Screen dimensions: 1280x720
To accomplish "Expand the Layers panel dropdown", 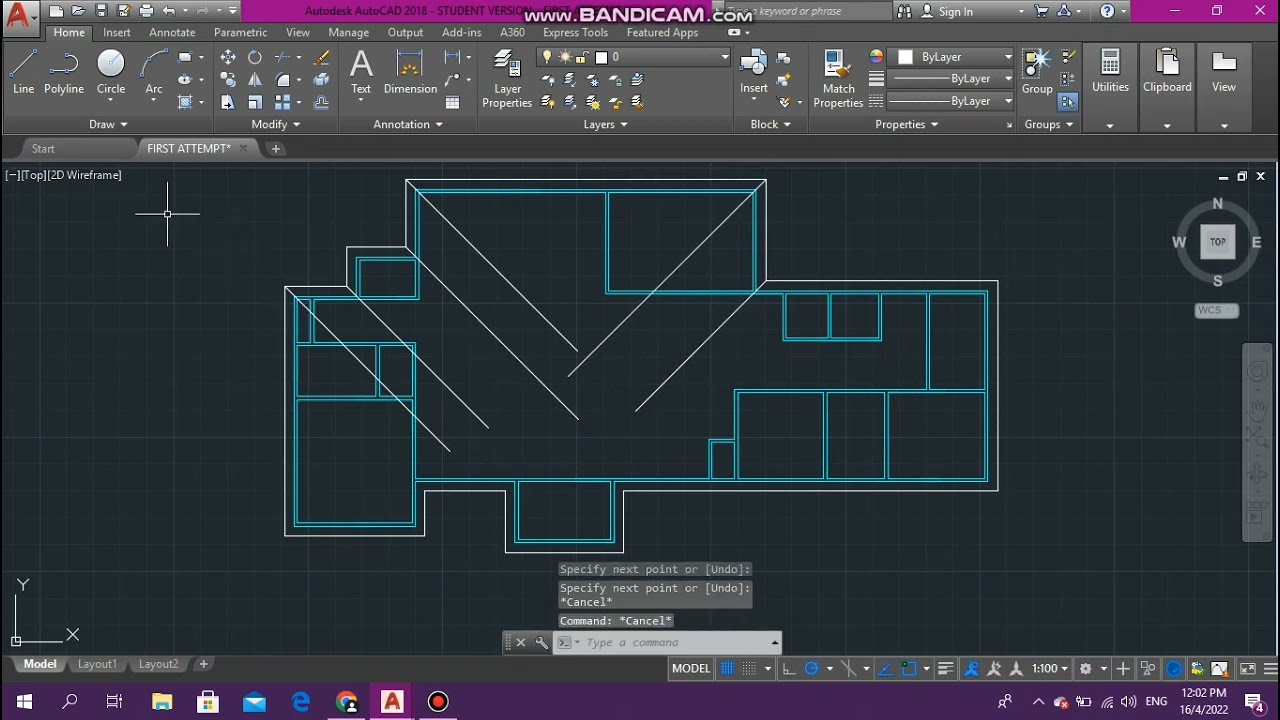I will pos(606,124).
